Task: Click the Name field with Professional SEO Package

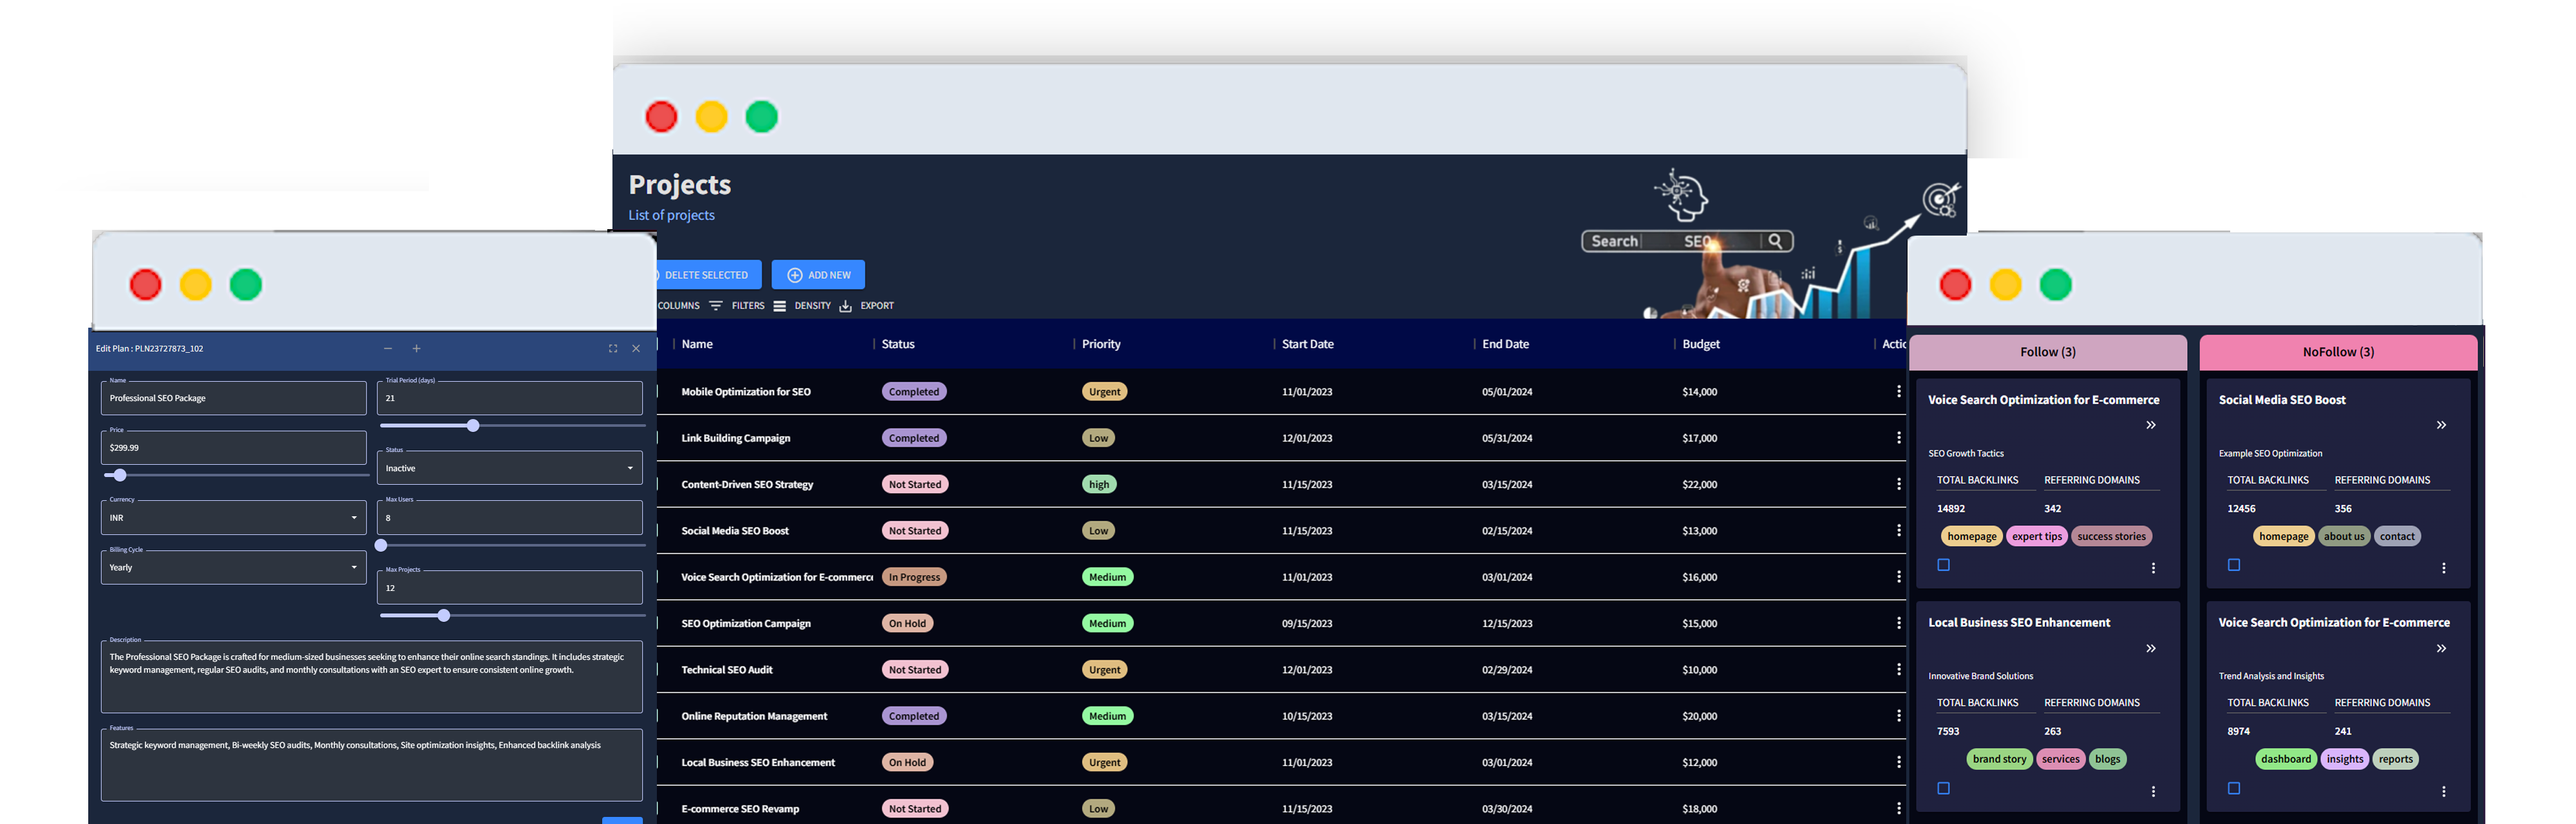Action: (x=233, y=398)
